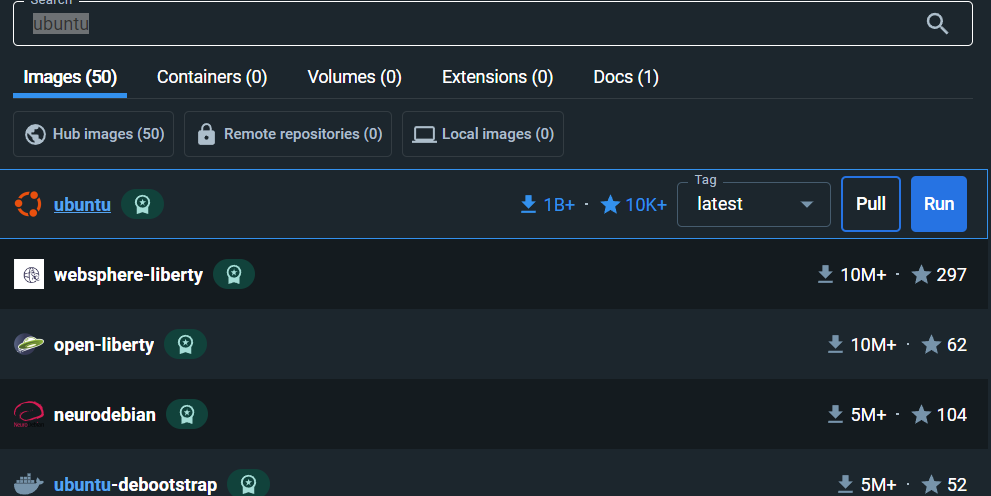The image size is (991, 496).
Task: Open the Docs (1) tab
Action: (626, 77)
